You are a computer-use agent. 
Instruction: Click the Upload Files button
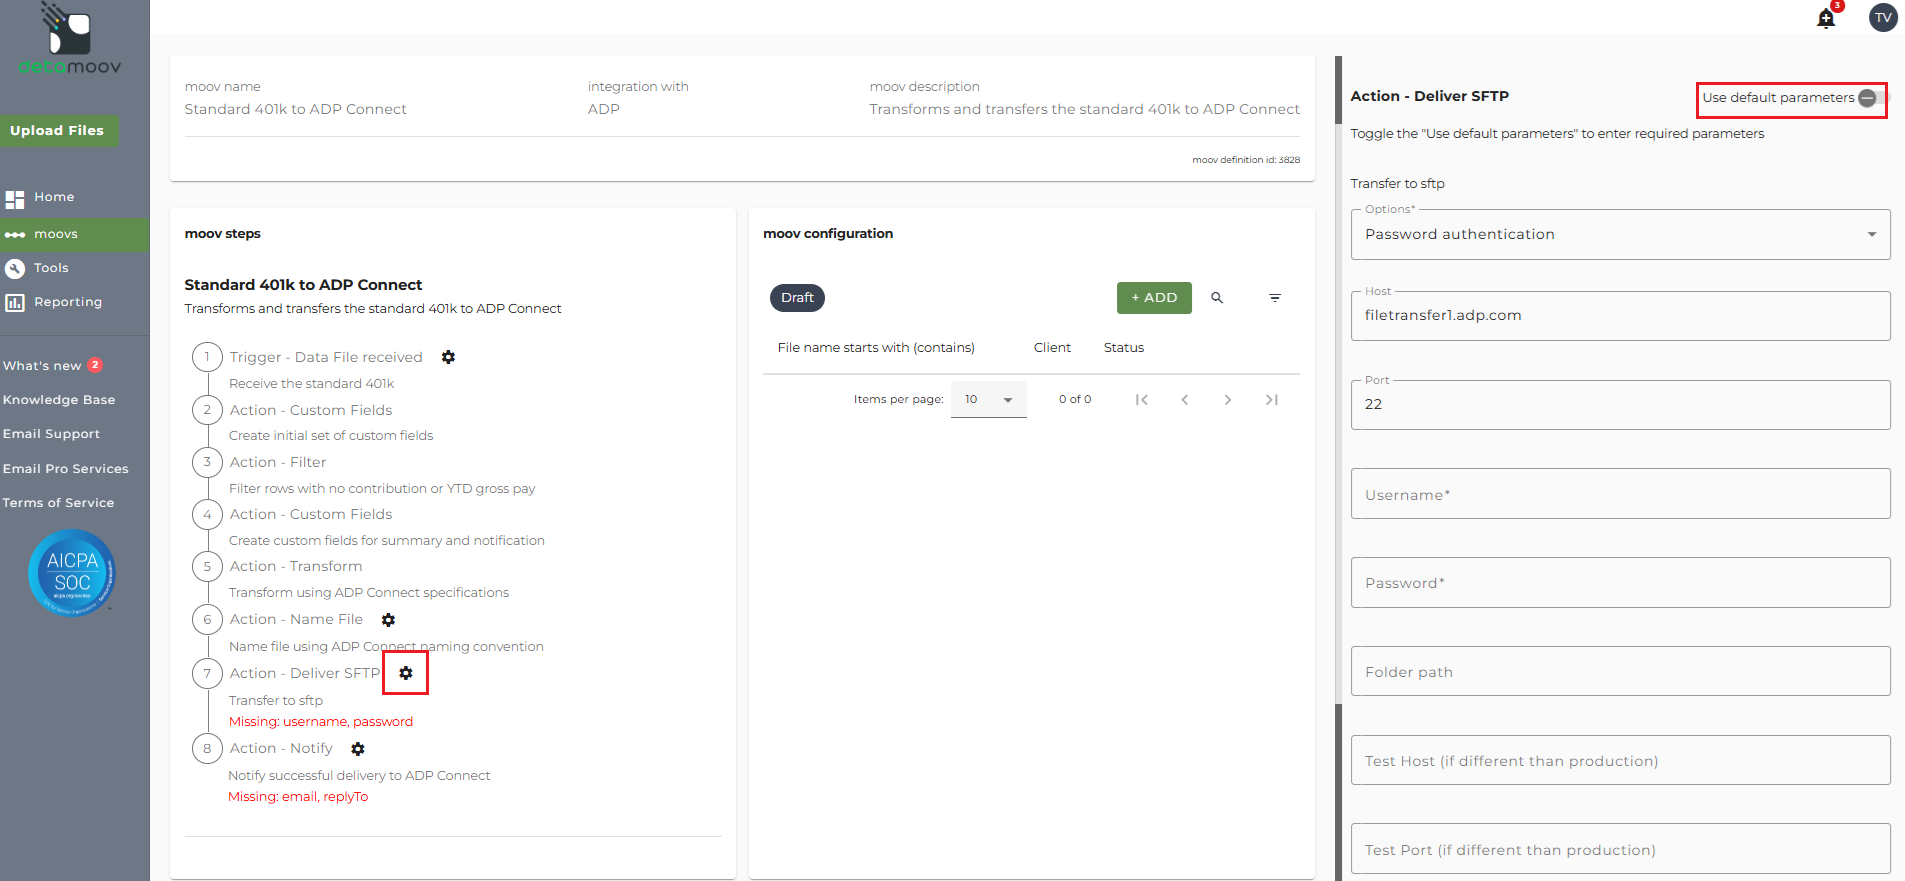click(58, 131)
